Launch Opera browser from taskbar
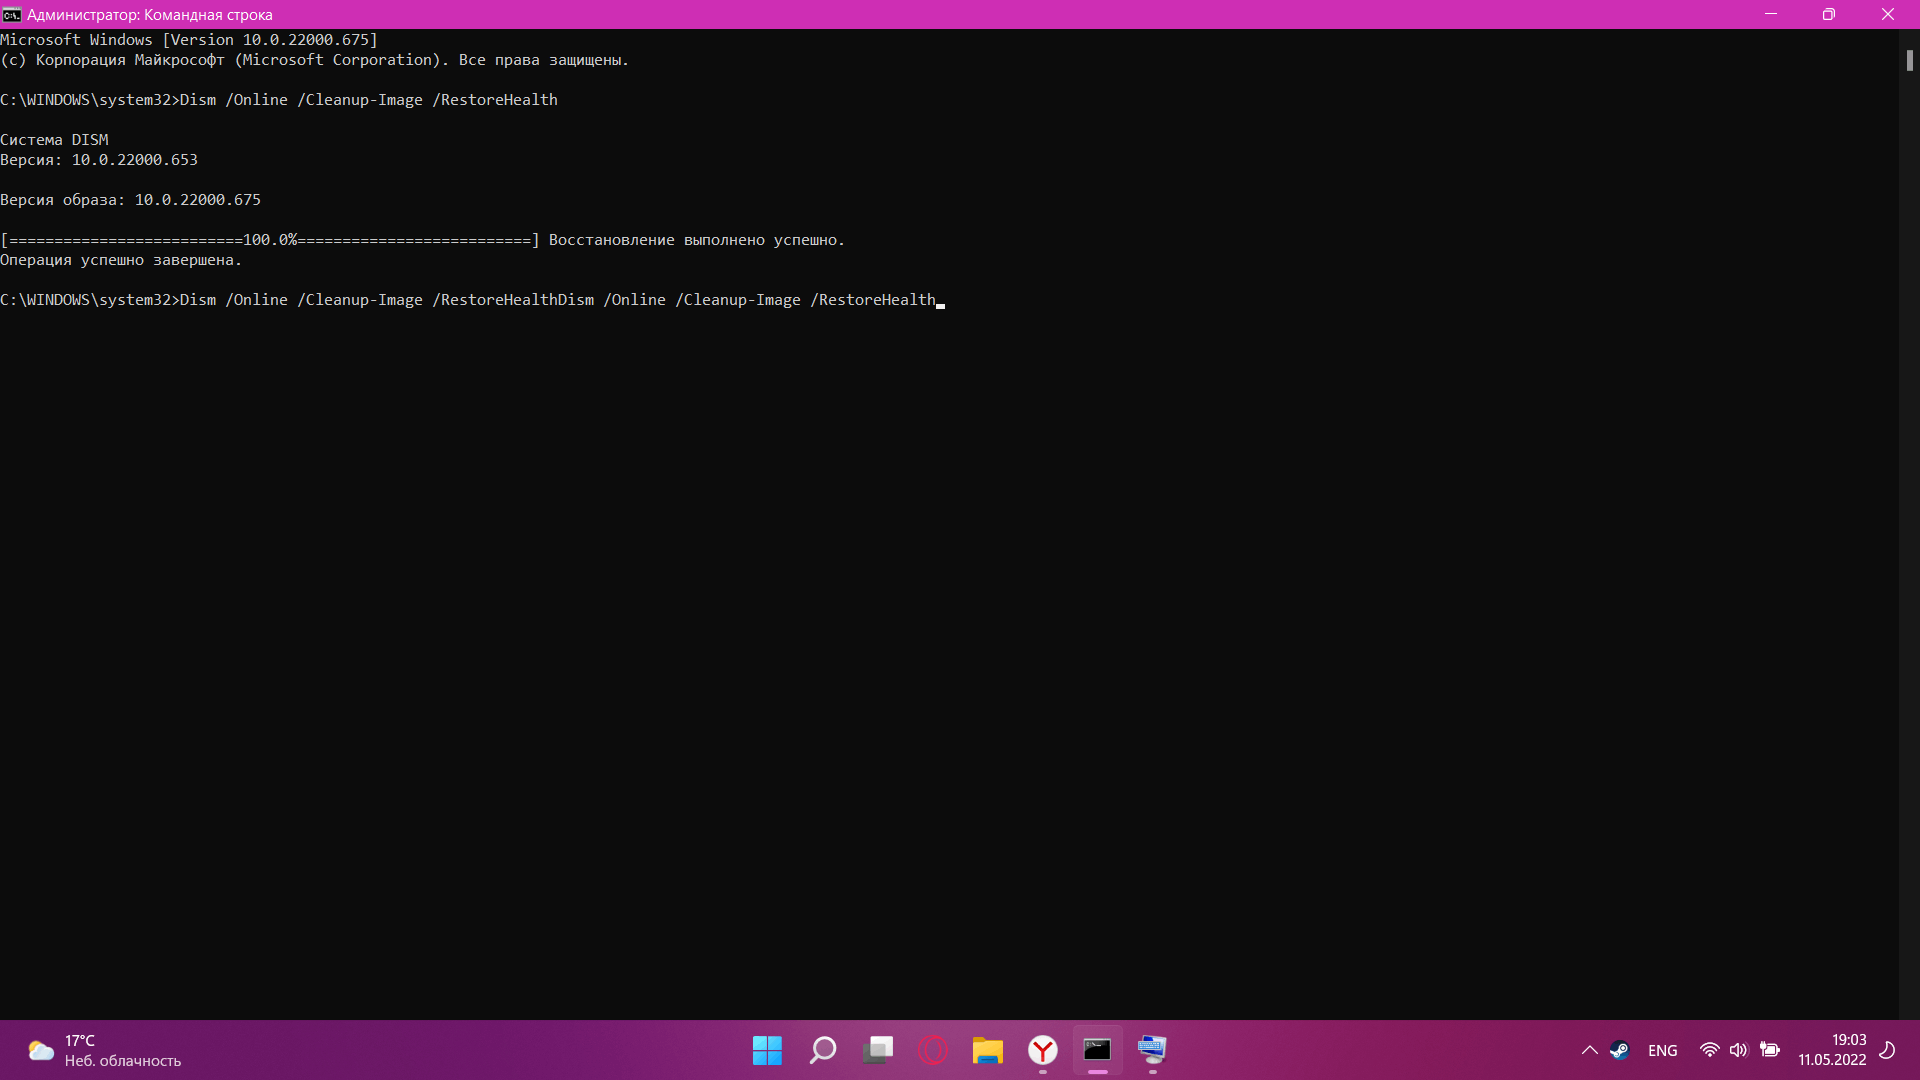Screen dimensions: 1920x1080 [x=932, y=1050]
